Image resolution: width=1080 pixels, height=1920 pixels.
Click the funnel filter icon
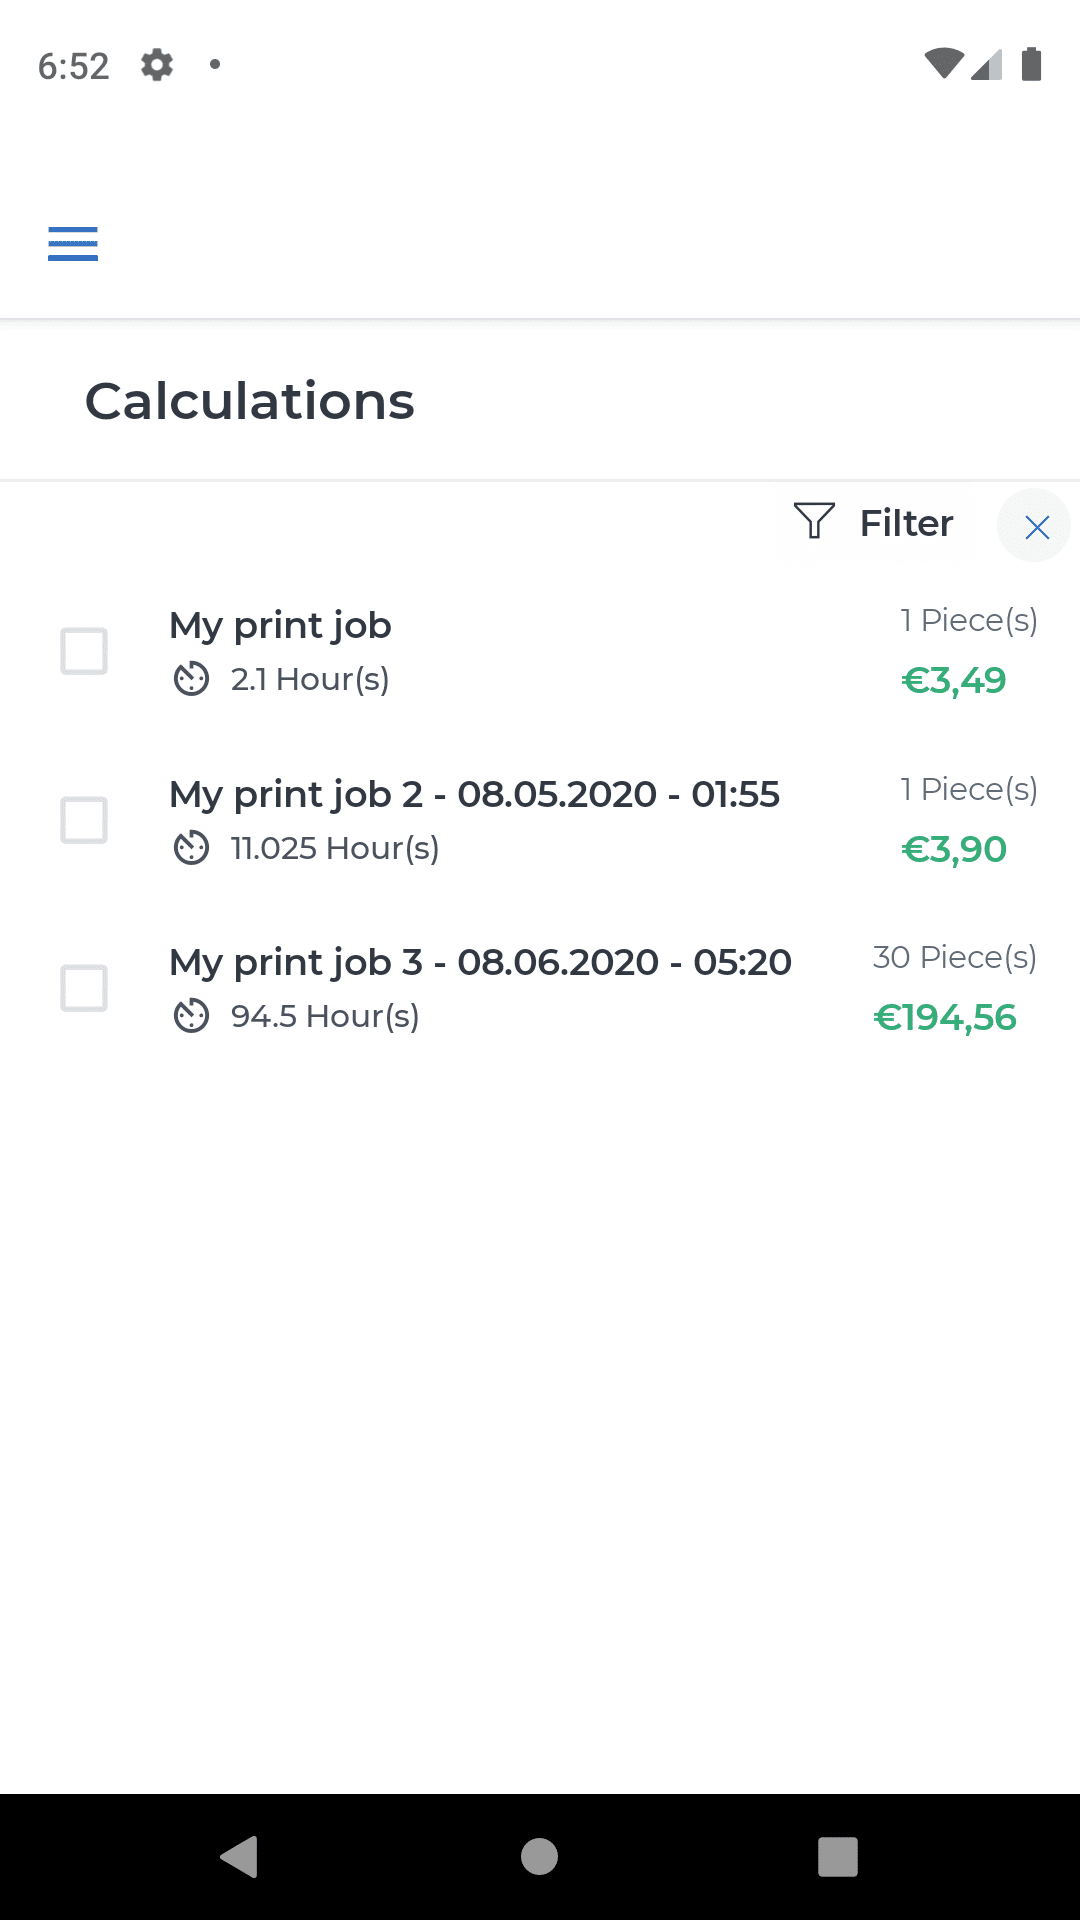point(814,522)
